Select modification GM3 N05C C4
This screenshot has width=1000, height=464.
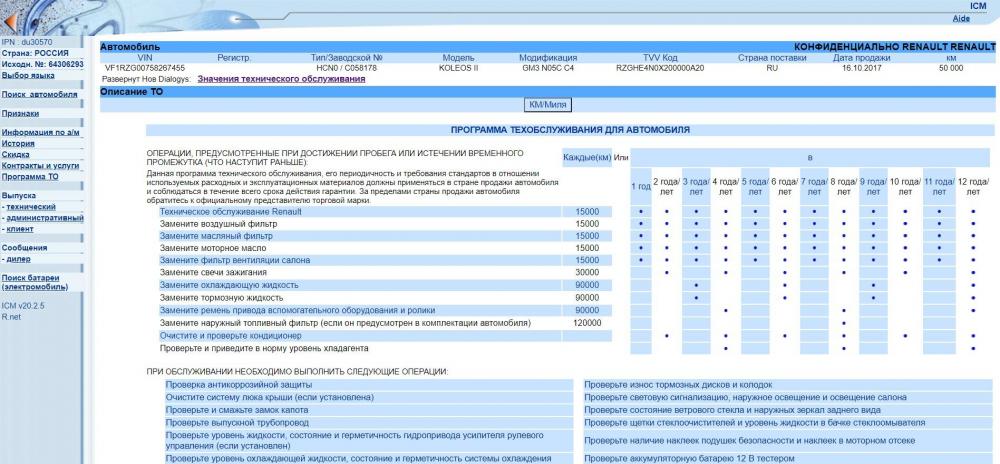(548, 68)
